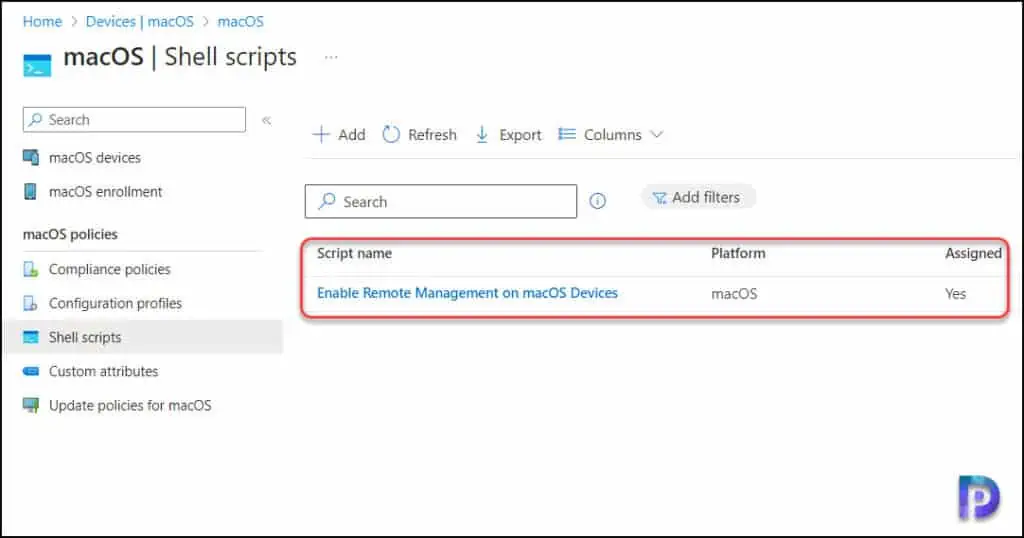Sort by Assigned column header
Viewport: 1024px width, 538px height.
pos(973,253)
